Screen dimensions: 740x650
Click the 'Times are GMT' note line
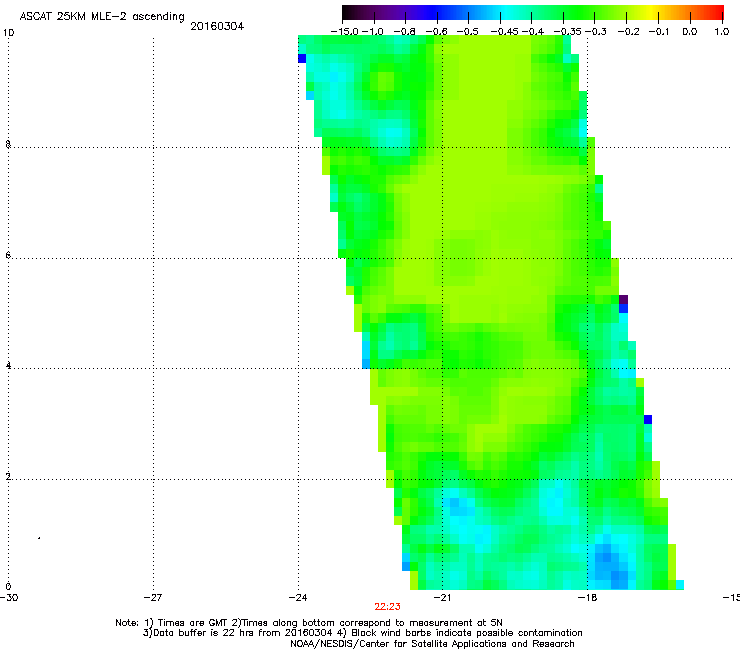pos(309,623)
